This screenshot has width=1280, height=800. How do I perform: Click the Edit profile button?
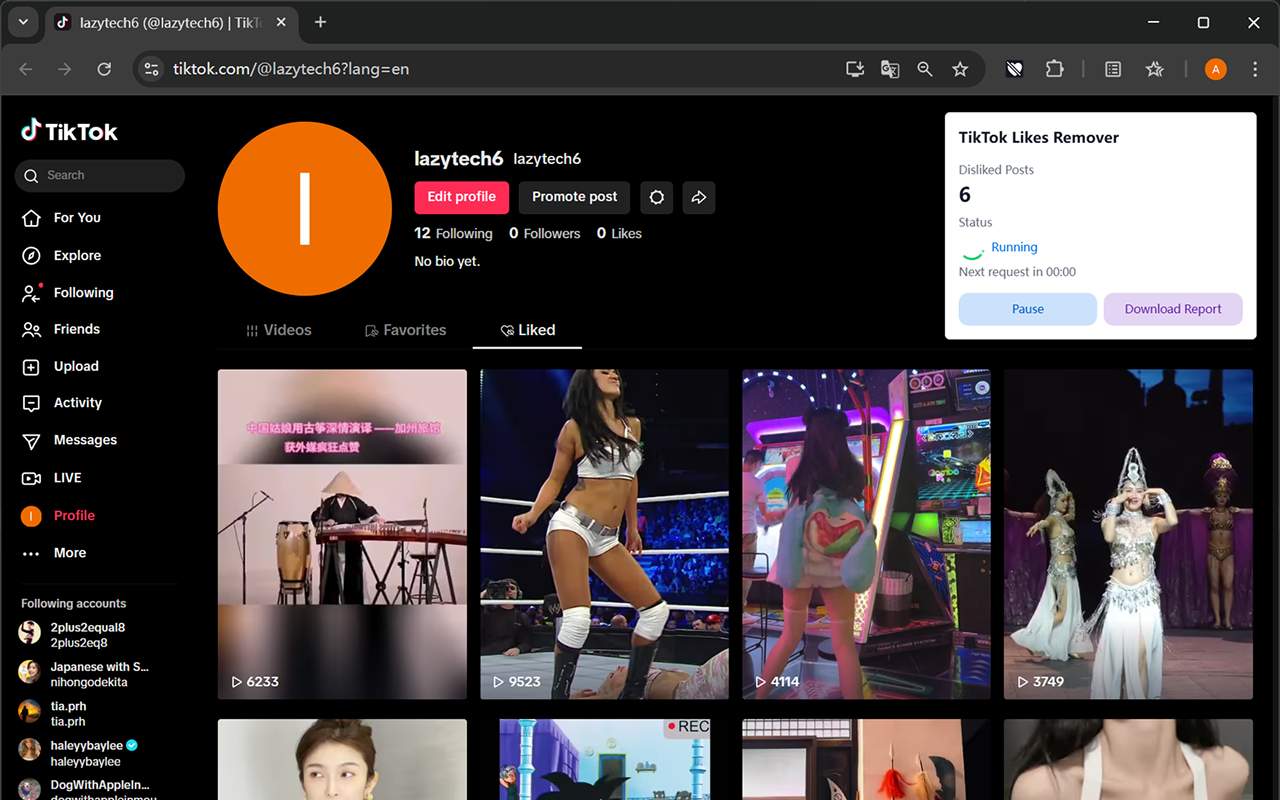462,197
